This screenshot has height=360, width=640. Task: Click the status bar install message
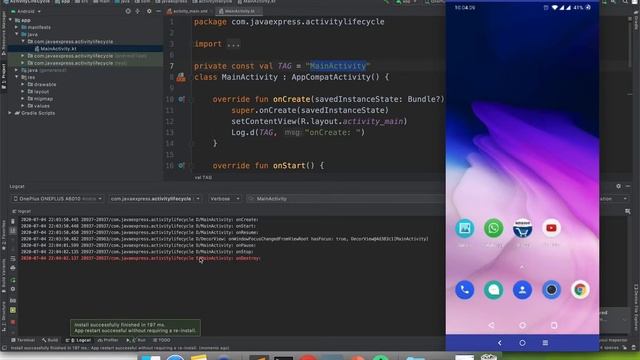click(120, 348)
